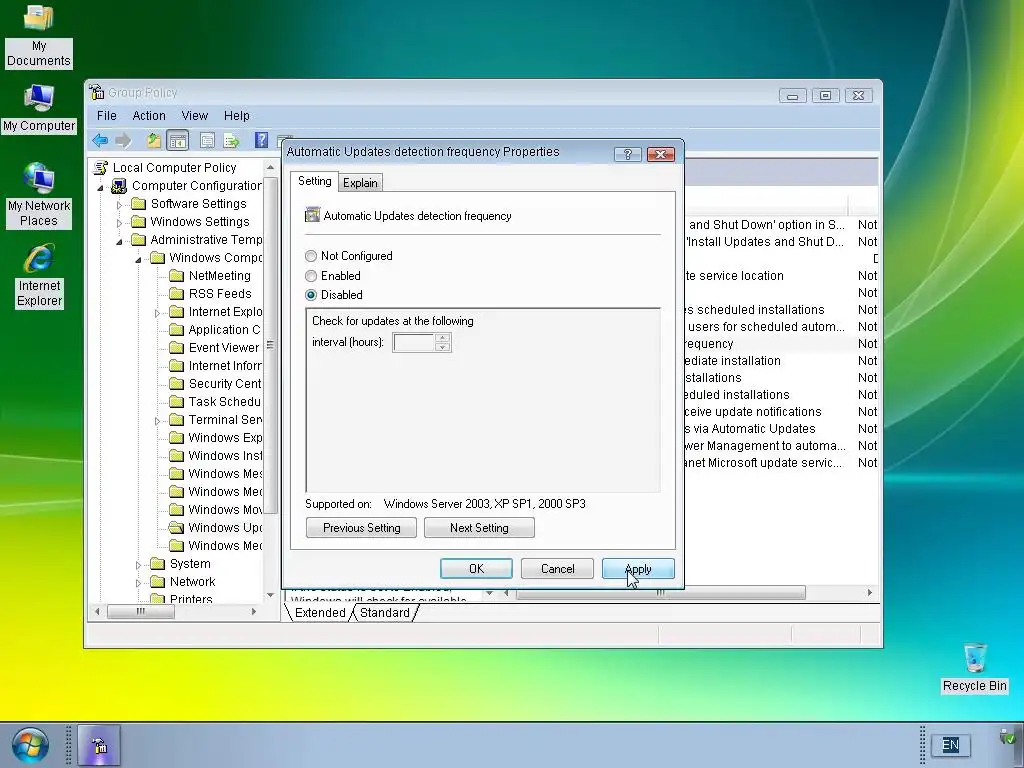
Task: Click the Computer Configuration icon
Action: (x=119, y=186)
